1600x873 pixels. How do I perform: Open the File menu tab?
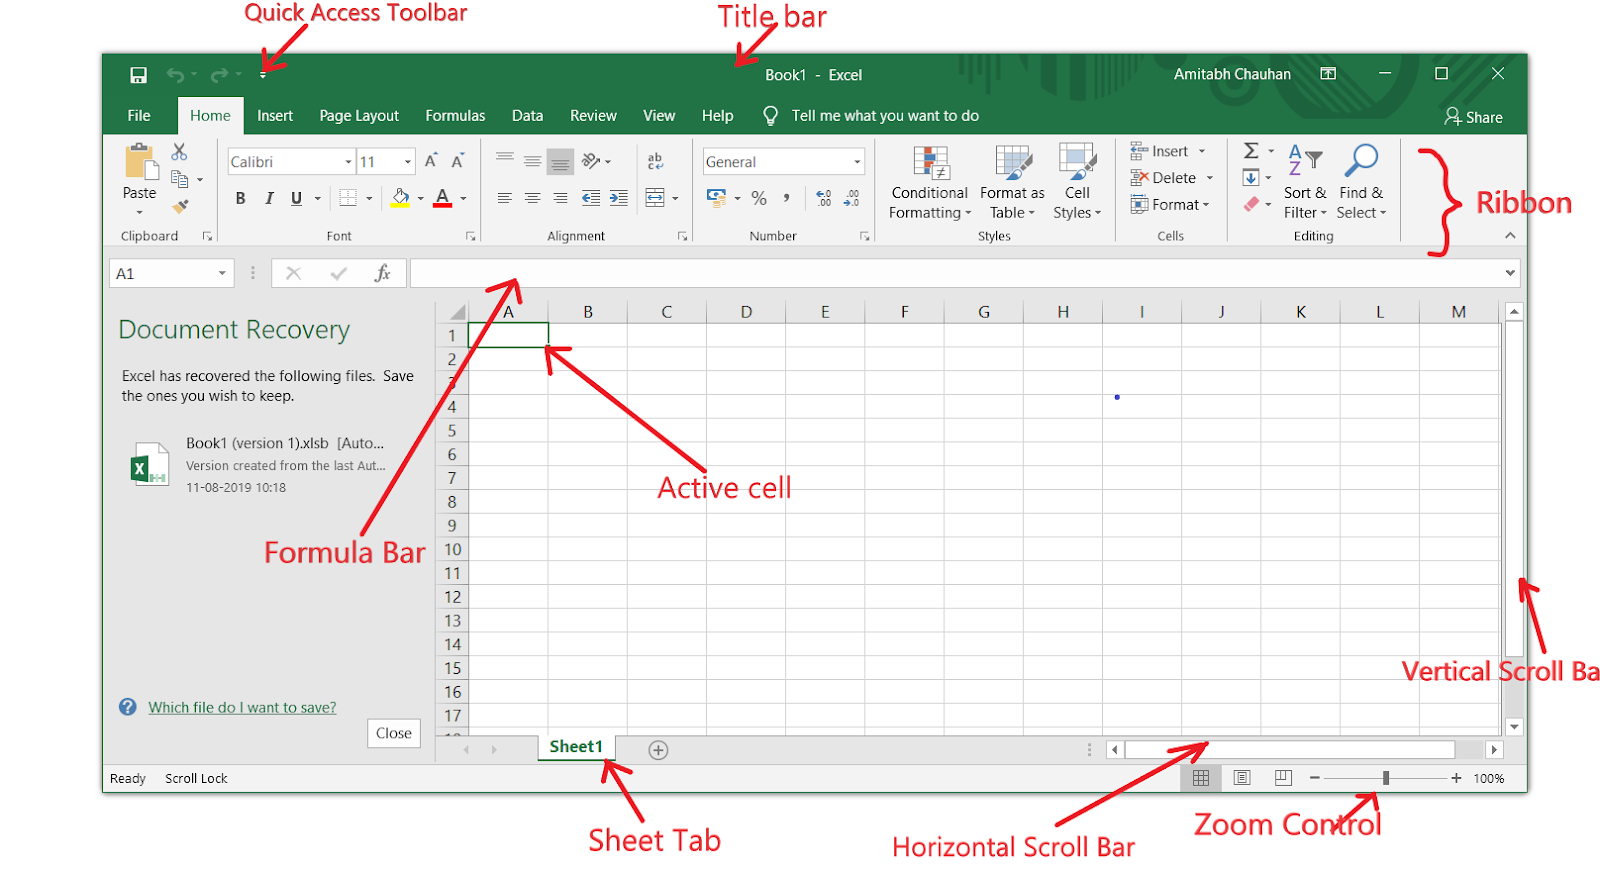pos(139,116)
